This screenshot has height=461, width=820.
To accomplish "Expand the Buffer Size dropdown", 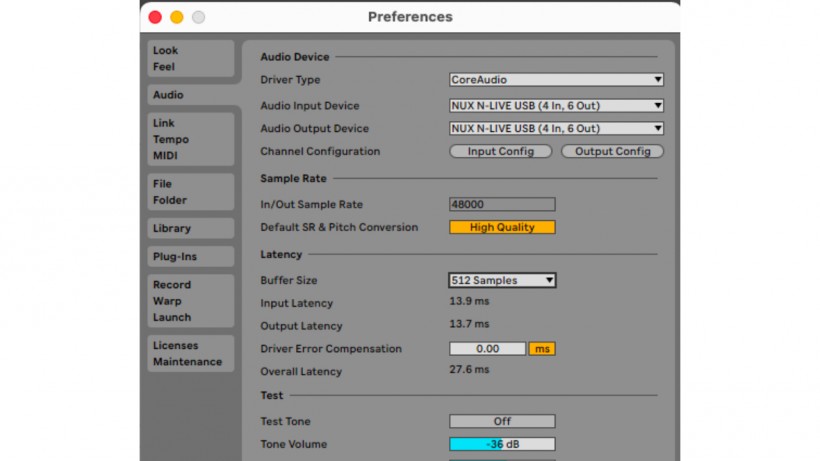I will (x=502, y=281).
